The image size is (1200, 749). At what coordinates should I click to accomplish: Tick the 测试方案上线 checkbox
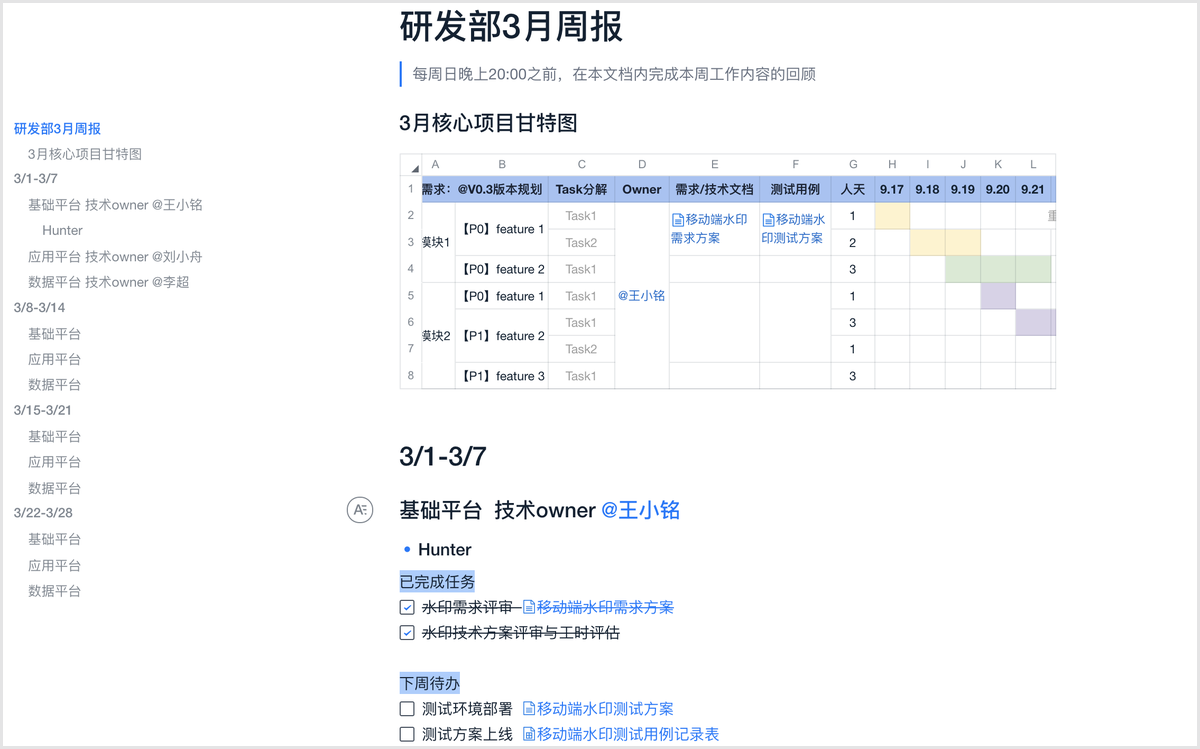pos(407,734)
